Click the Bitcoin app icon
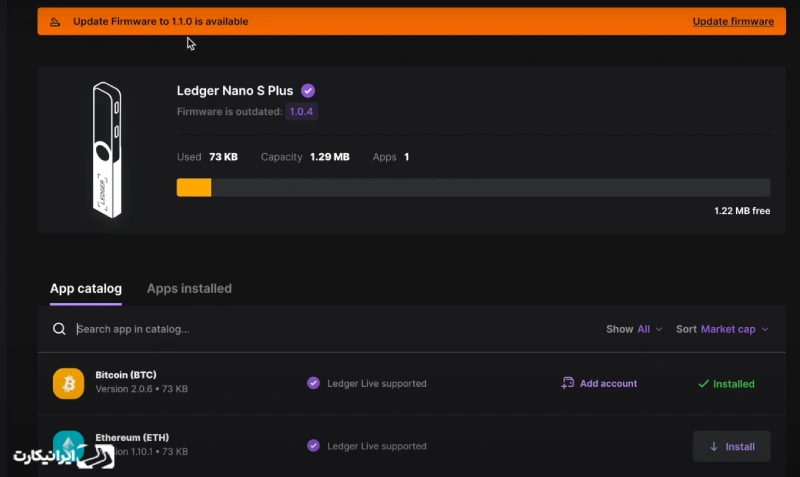 pyautogui.click(x=68, y=383)
